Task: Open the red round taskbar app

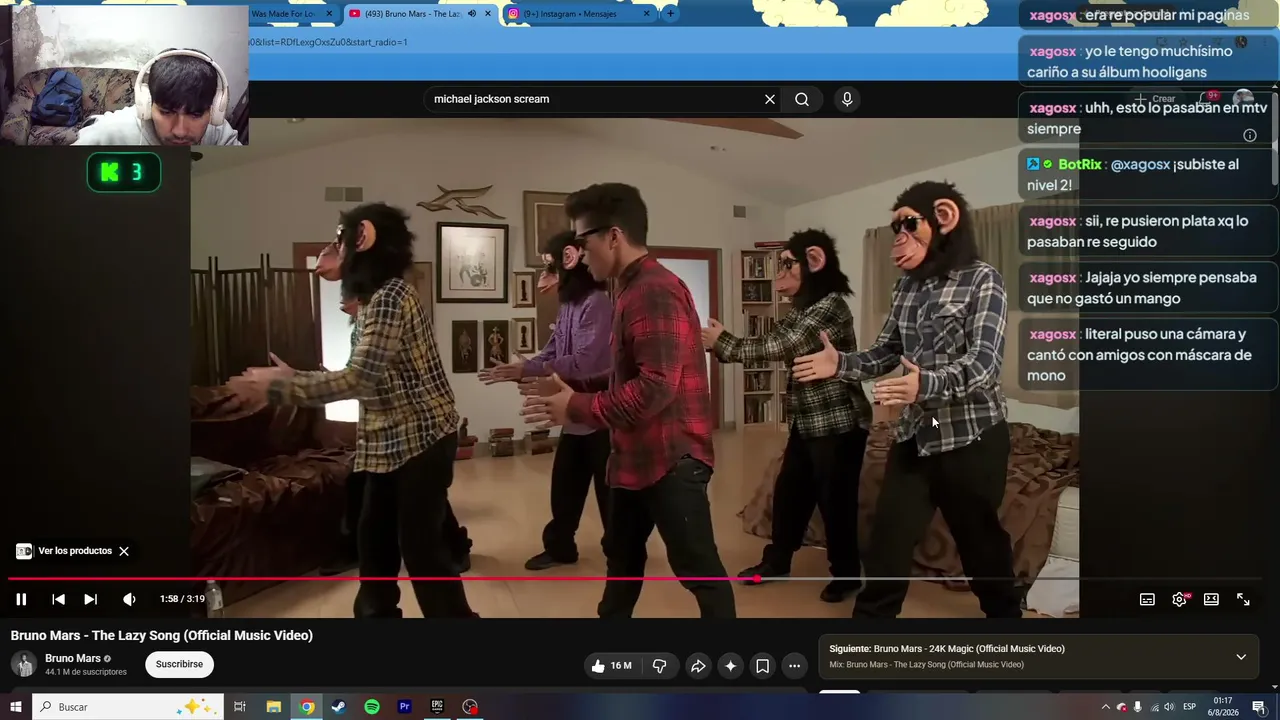Action: [x=470, y=707]
